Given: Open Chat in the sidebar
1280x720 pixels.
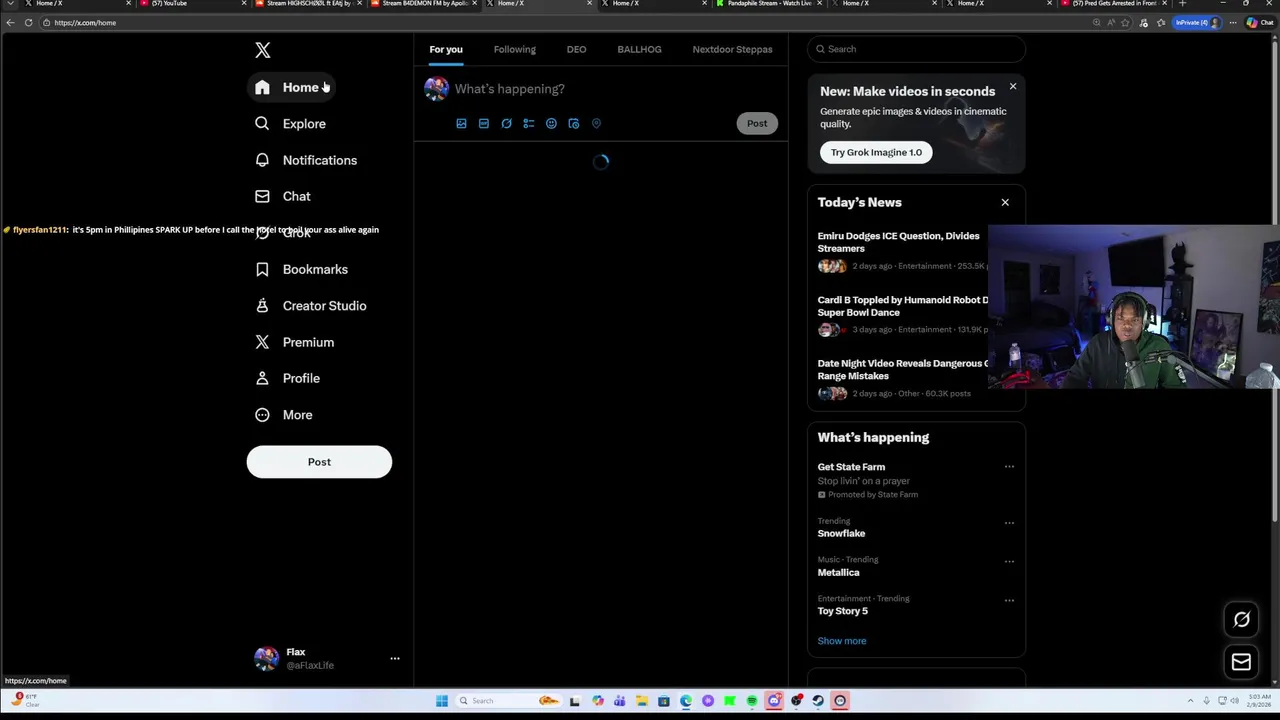Looking at the screenshot, I should click(x=283, y=196).
